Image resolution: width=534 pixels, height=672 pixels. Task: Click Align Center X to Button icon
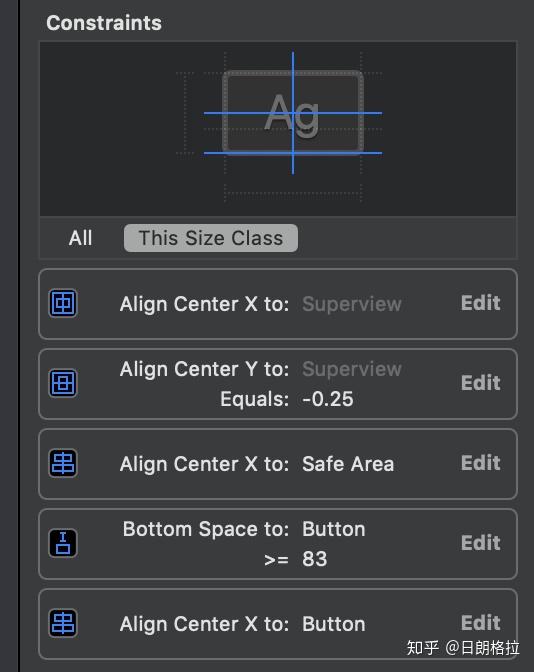coord(63,623)
